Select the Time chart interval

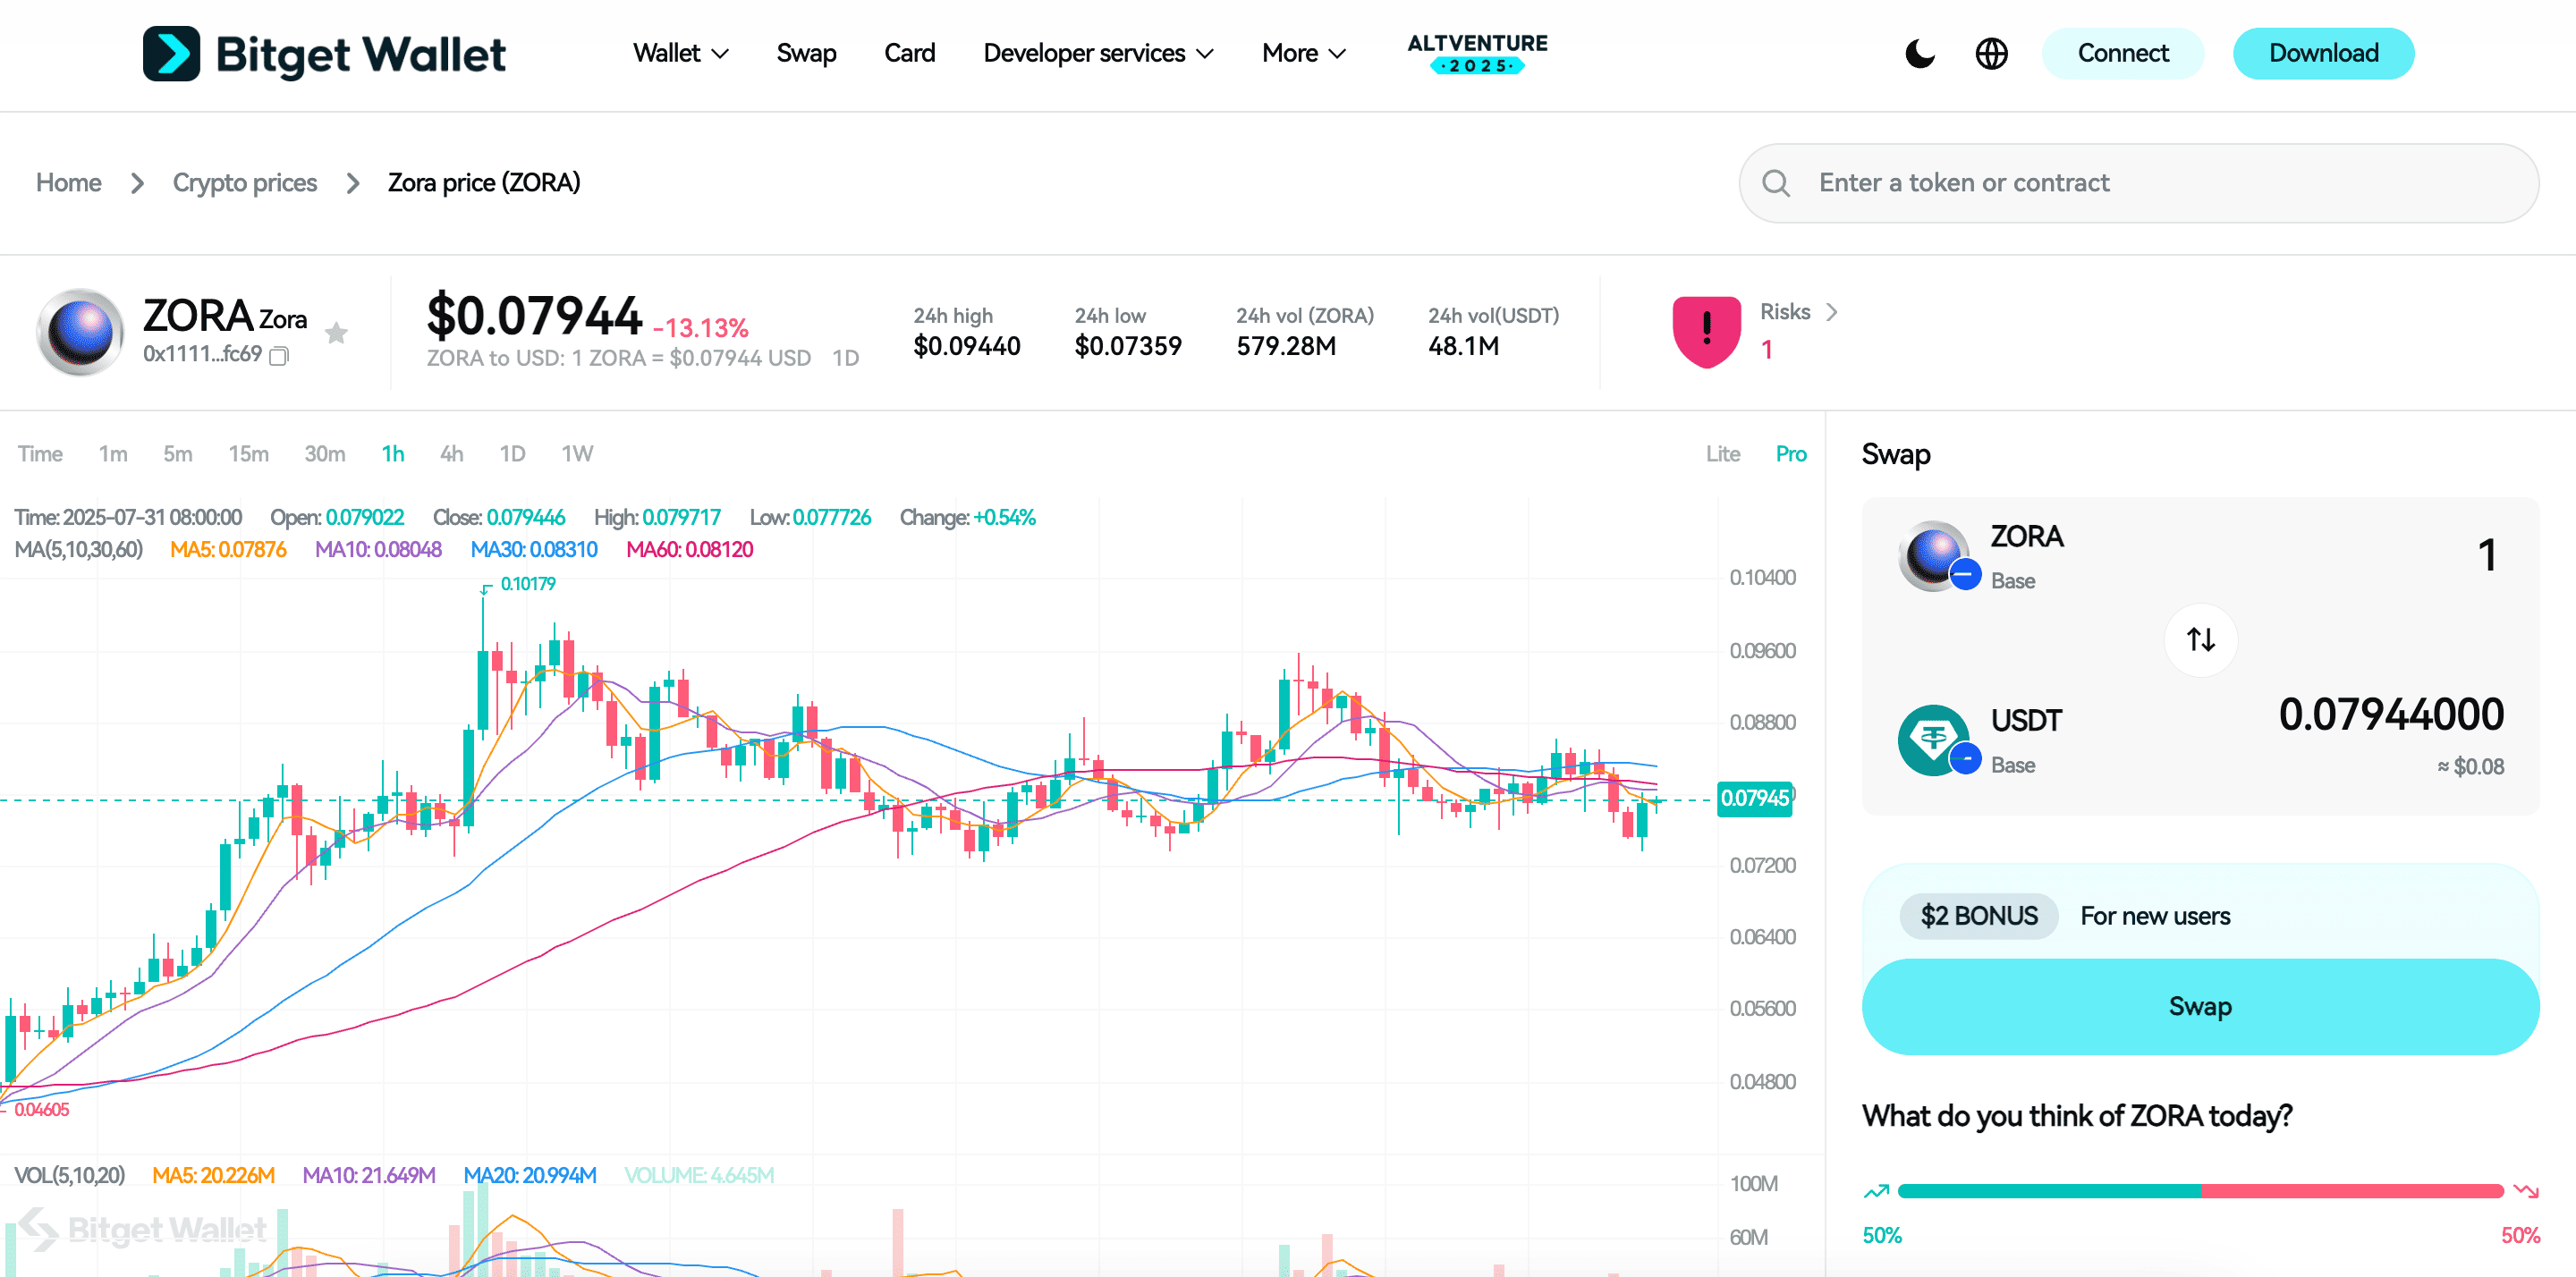[40, 454]
